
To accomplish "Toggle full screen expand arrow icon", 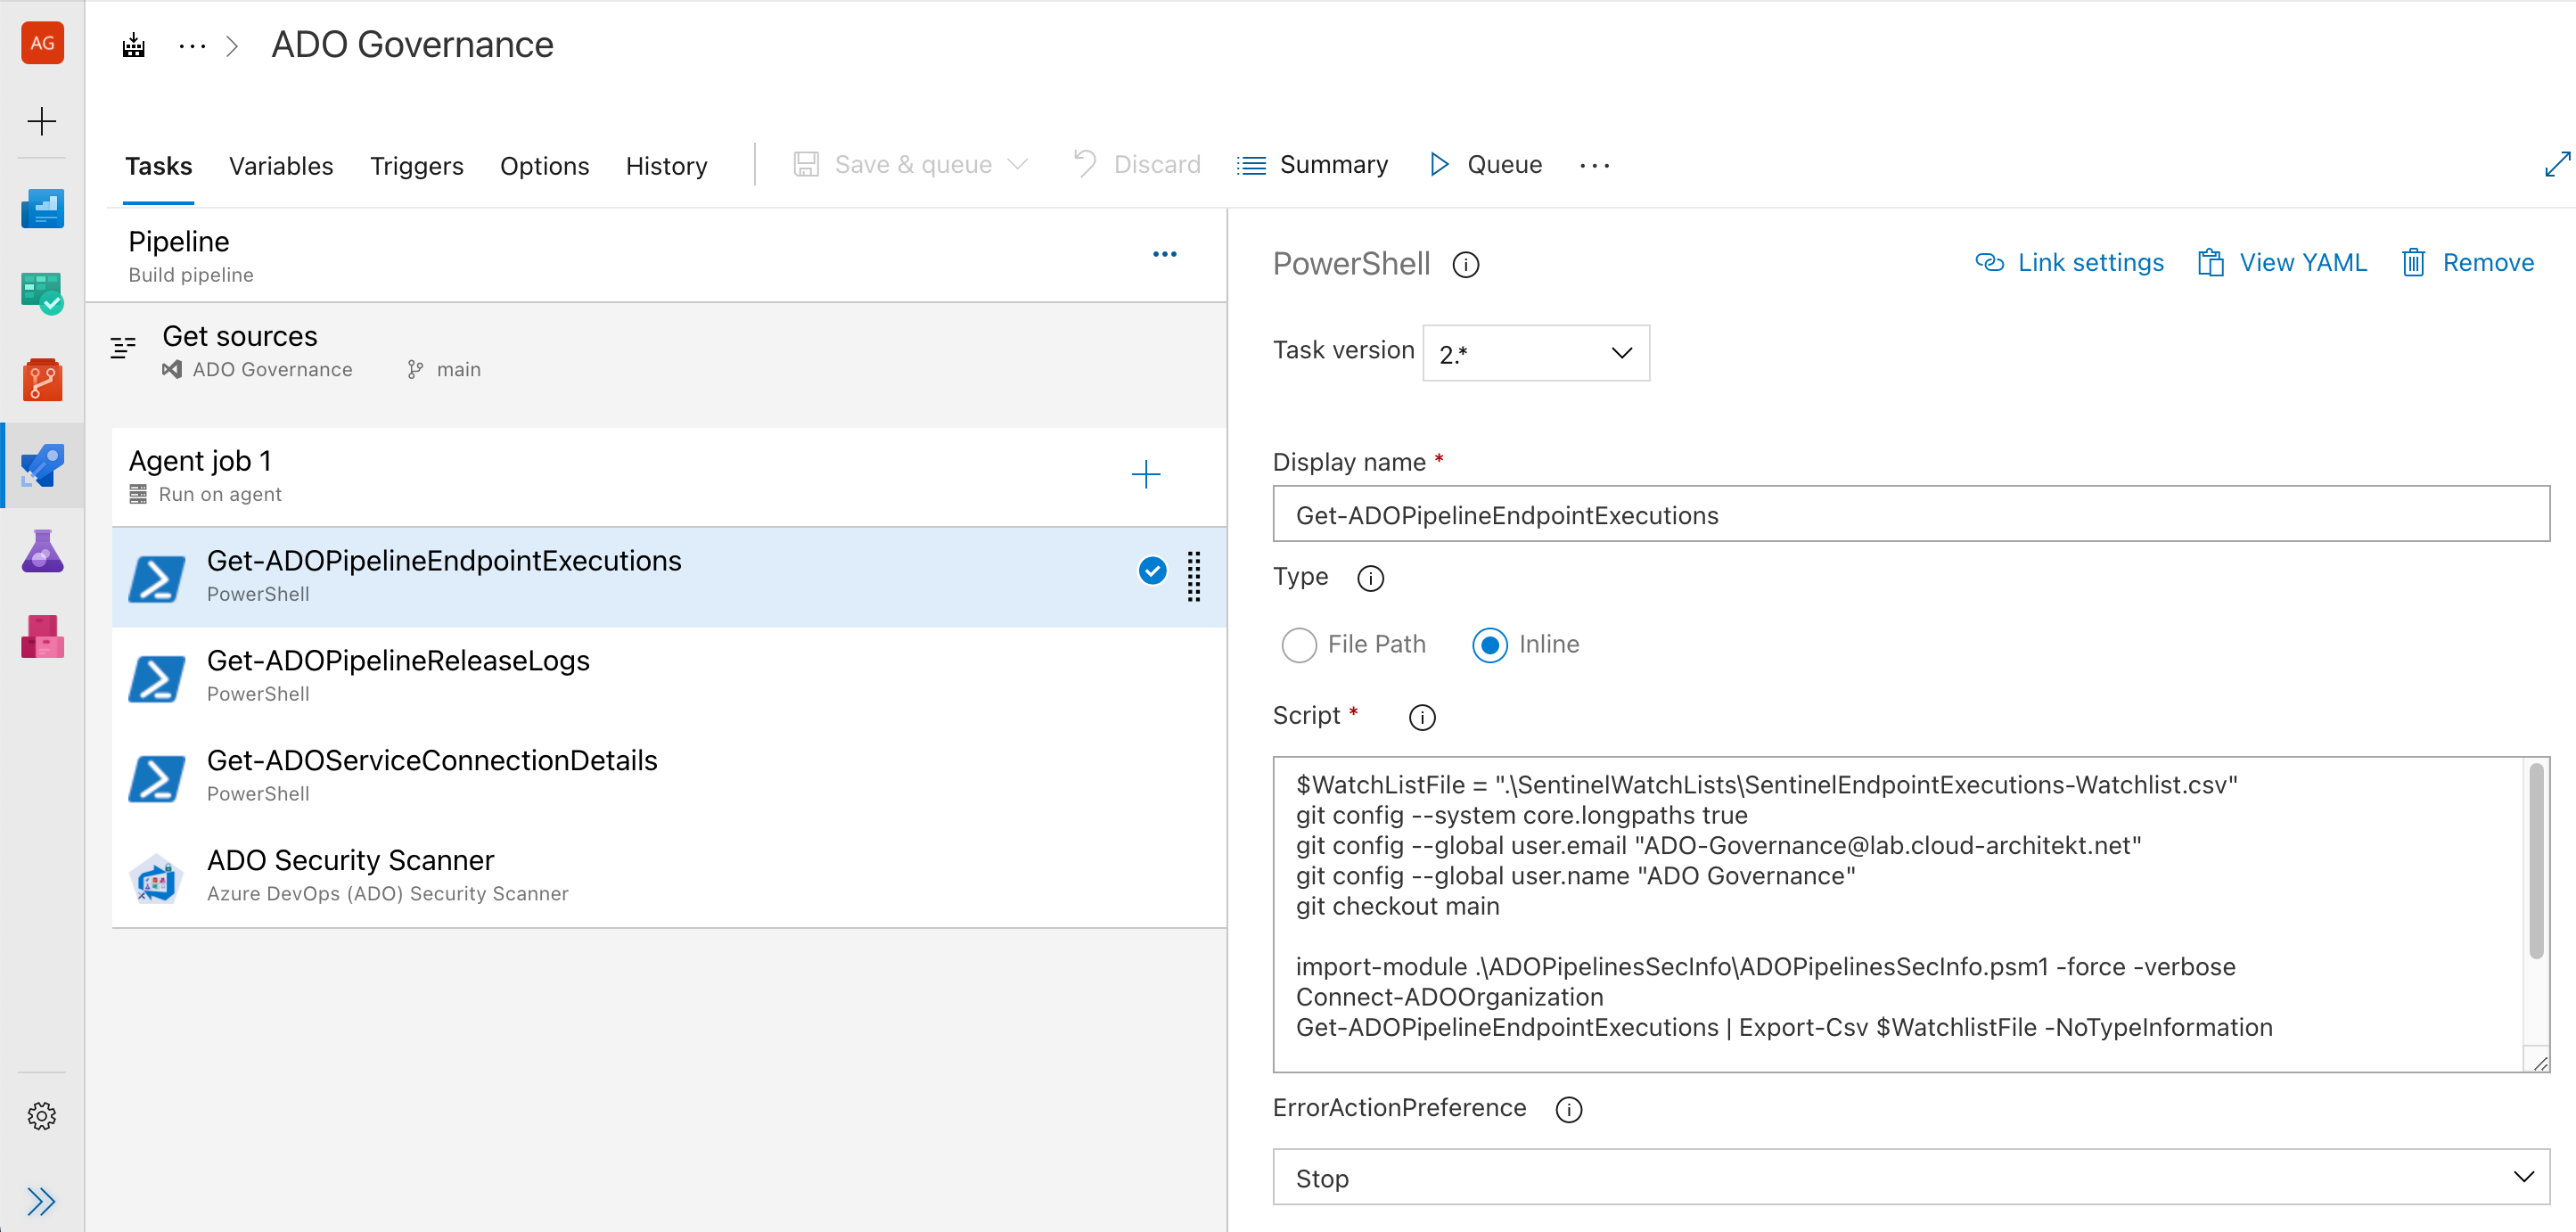I will 2556,165.
